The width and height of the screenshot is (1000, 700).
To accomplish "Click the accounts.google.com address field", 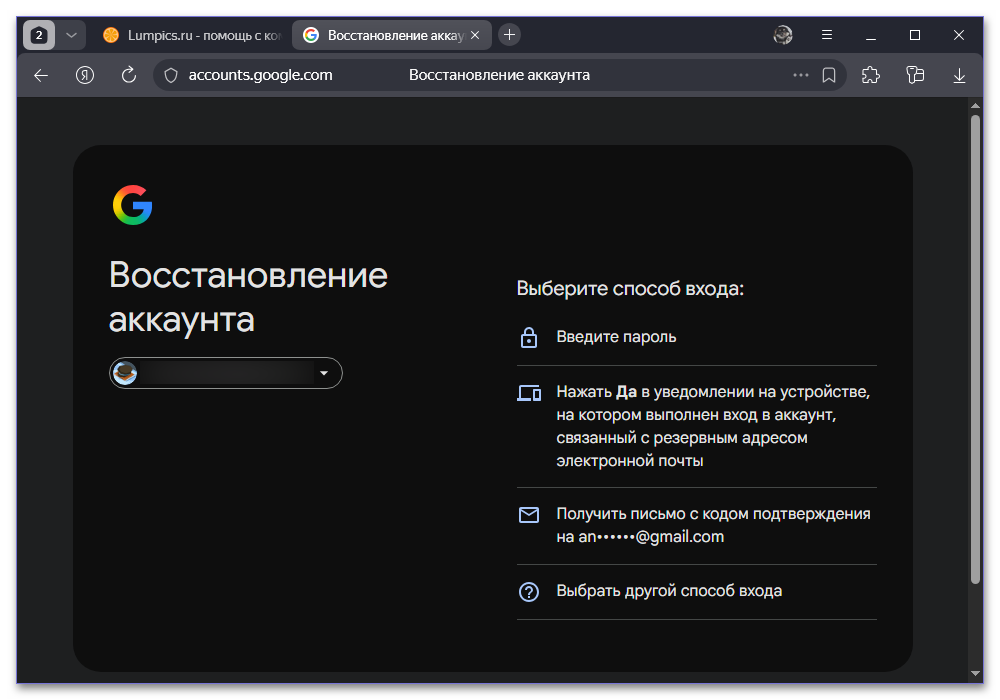I will (260, 75).
